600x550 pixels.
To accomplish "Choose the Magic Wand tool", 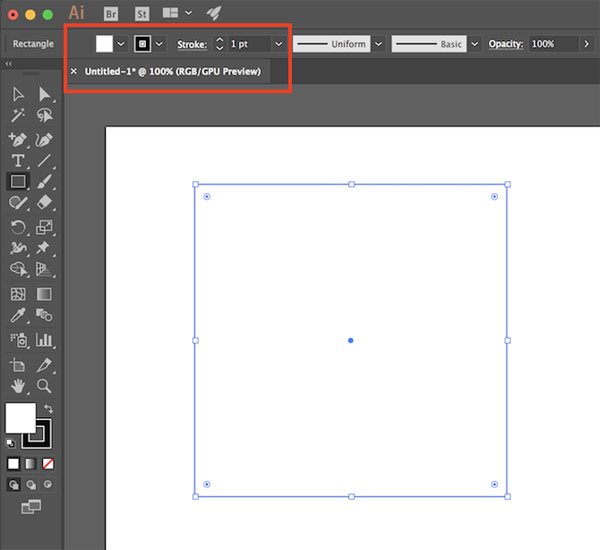I will (18, 116).
